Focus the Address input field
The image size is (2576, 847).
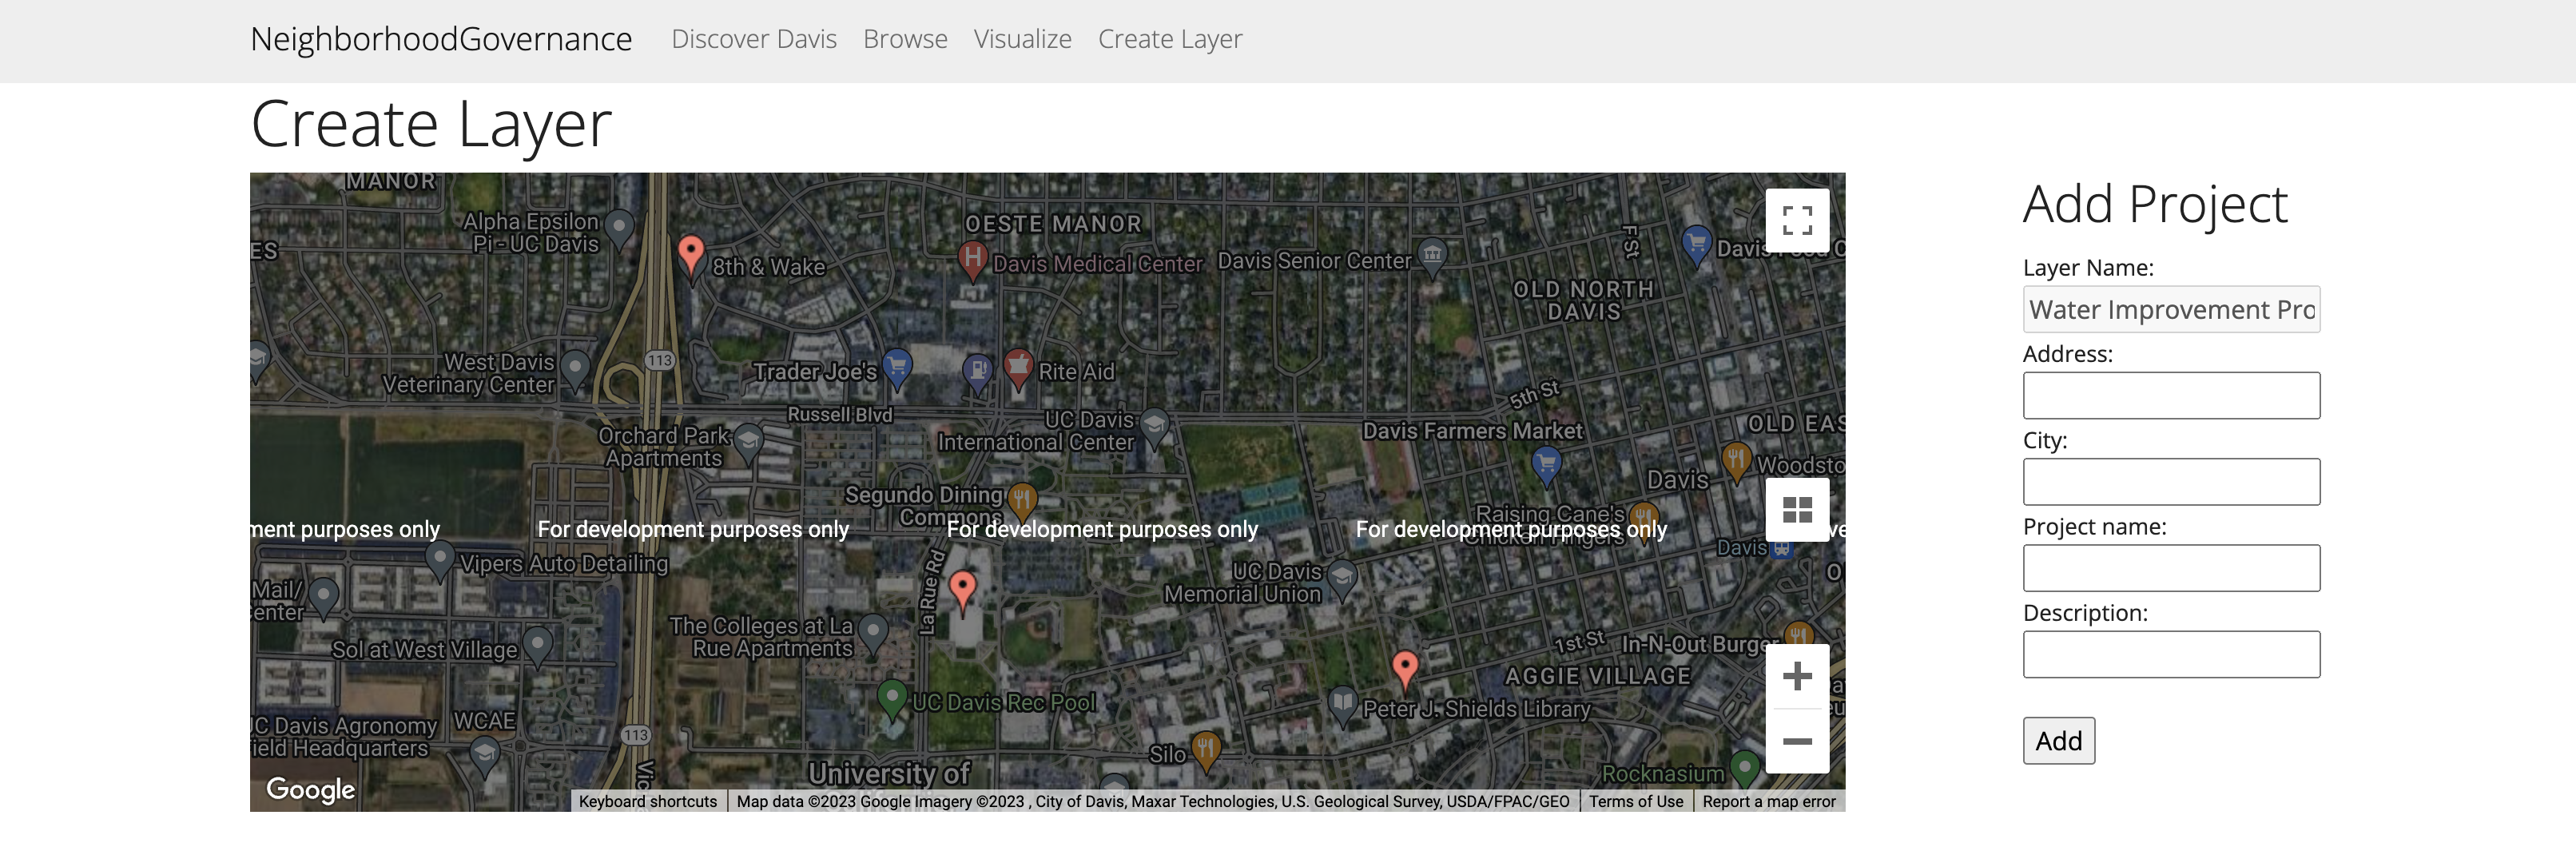[x=2171, y=395]
